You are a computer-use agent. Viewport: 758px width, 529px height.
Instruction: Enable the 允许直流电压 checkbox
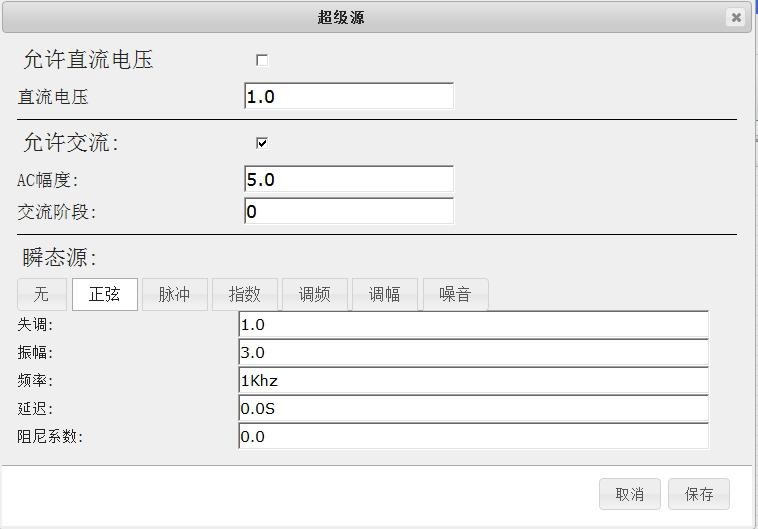[262, 60]
